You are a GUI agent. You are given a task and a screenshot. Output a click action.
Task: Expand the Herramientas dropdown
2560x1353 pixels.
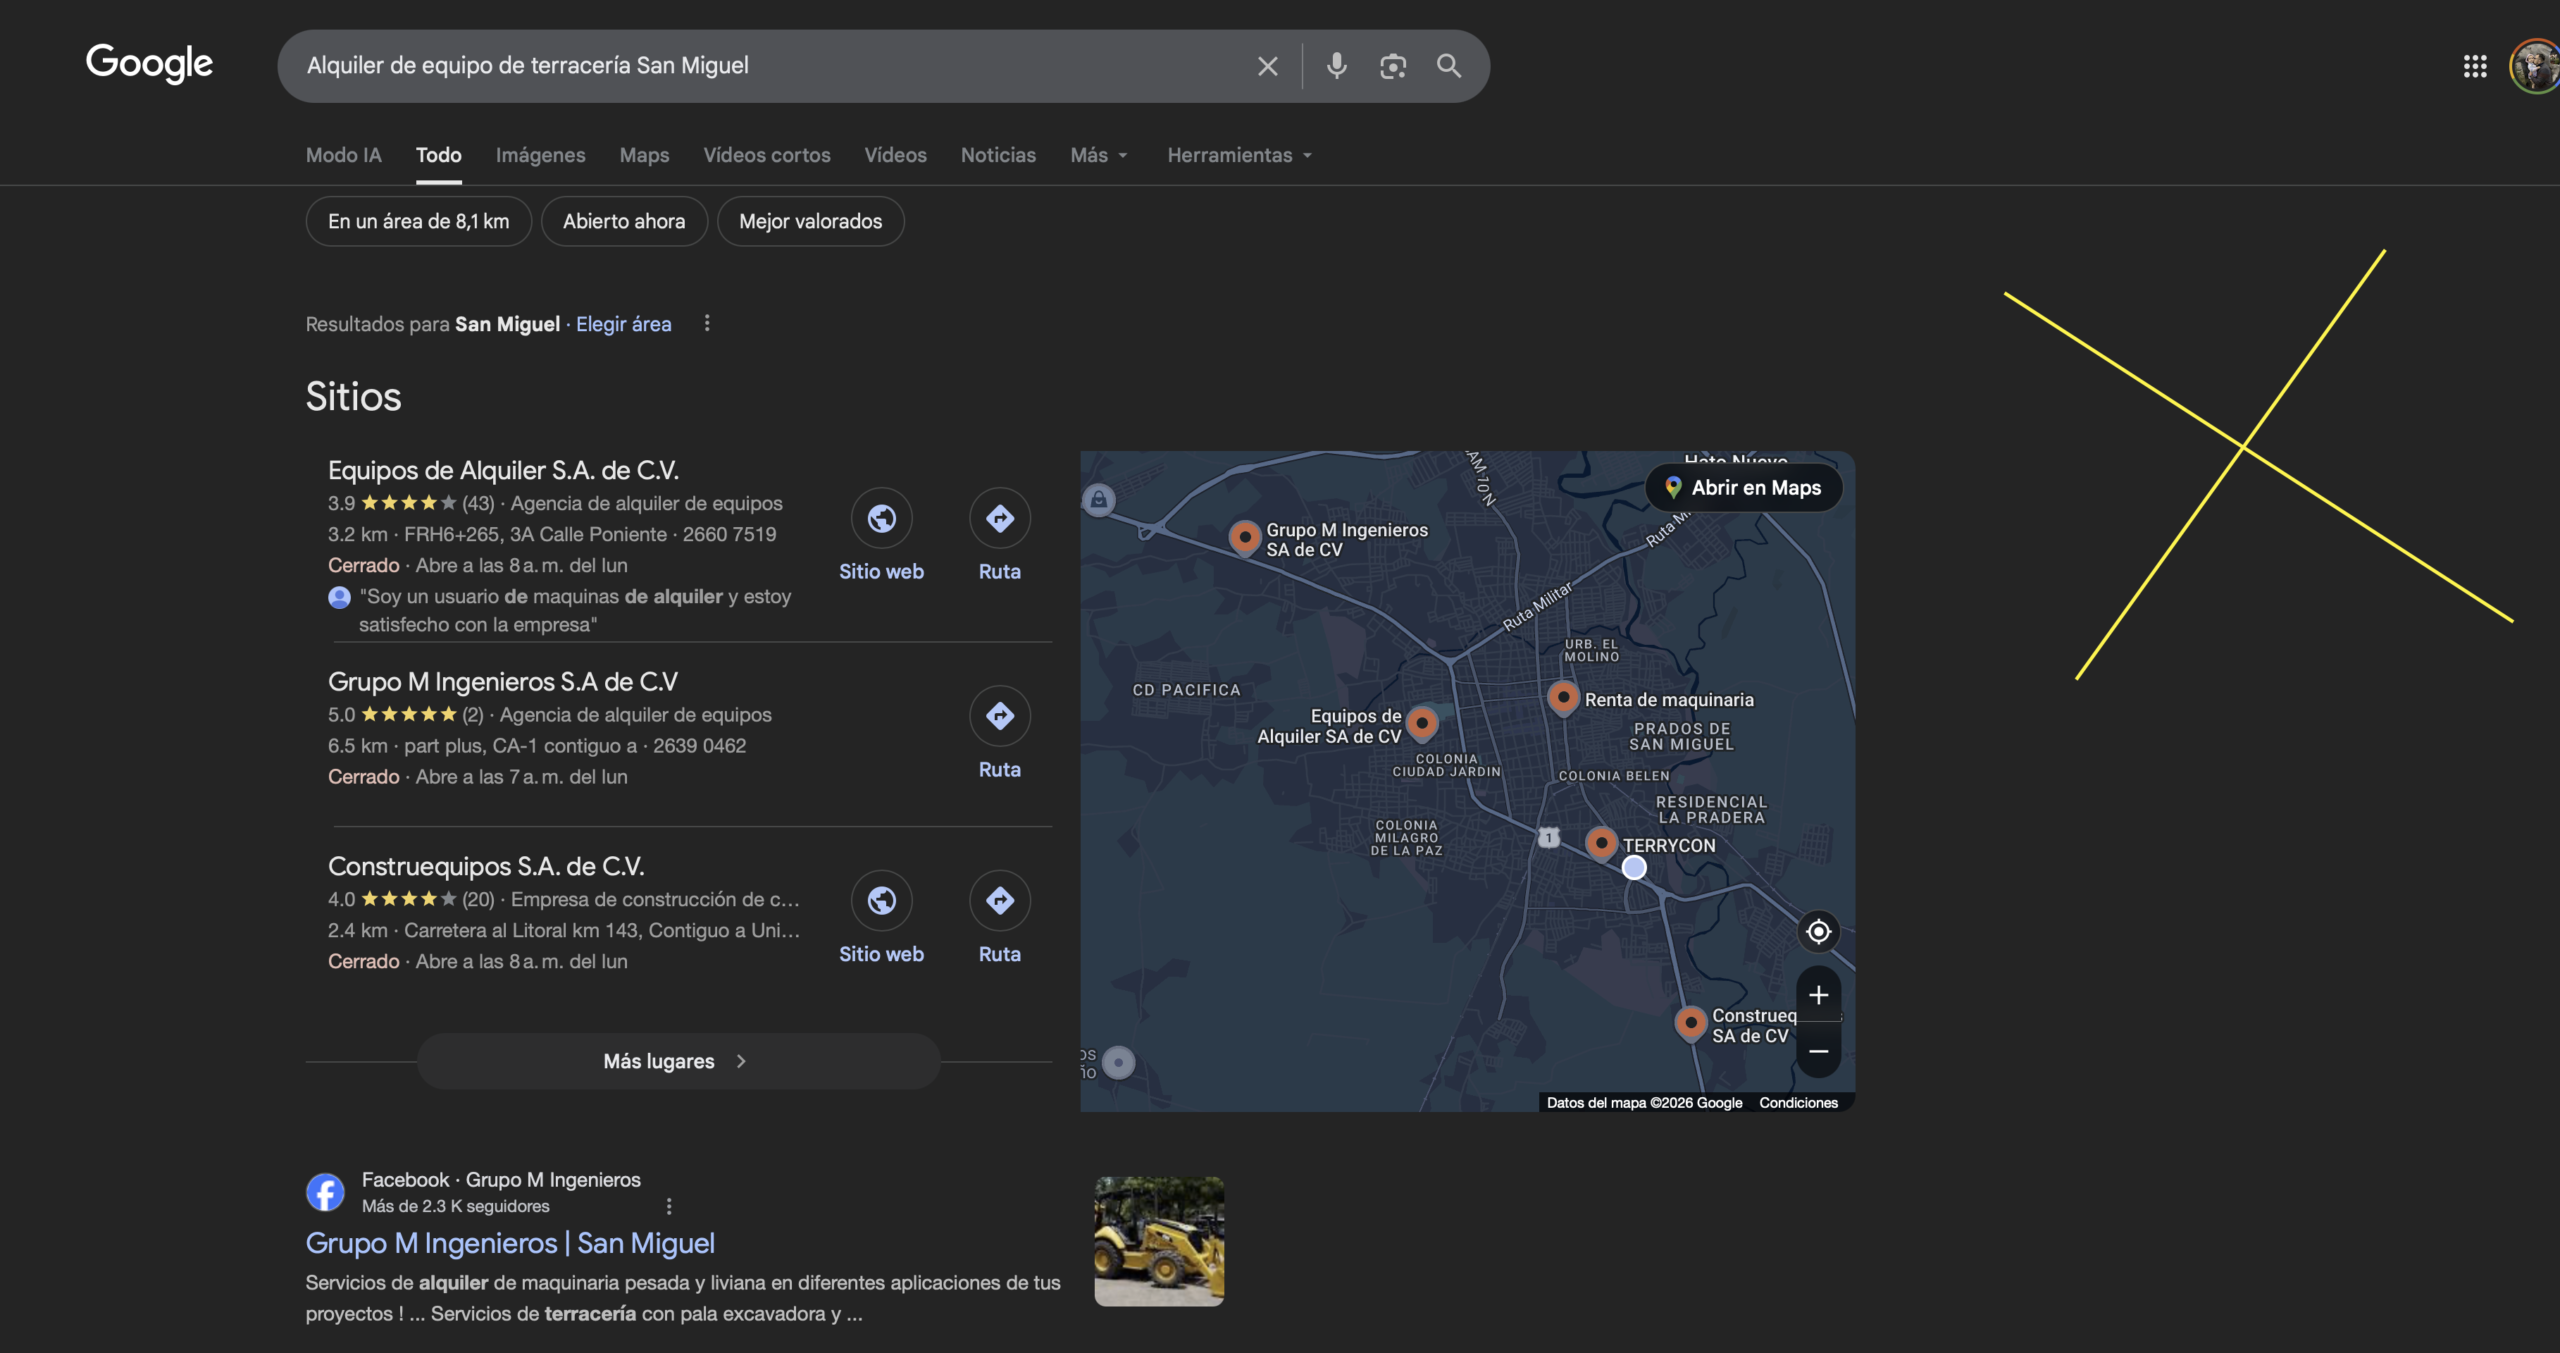pyautogui.click(x=1239, y=155)
